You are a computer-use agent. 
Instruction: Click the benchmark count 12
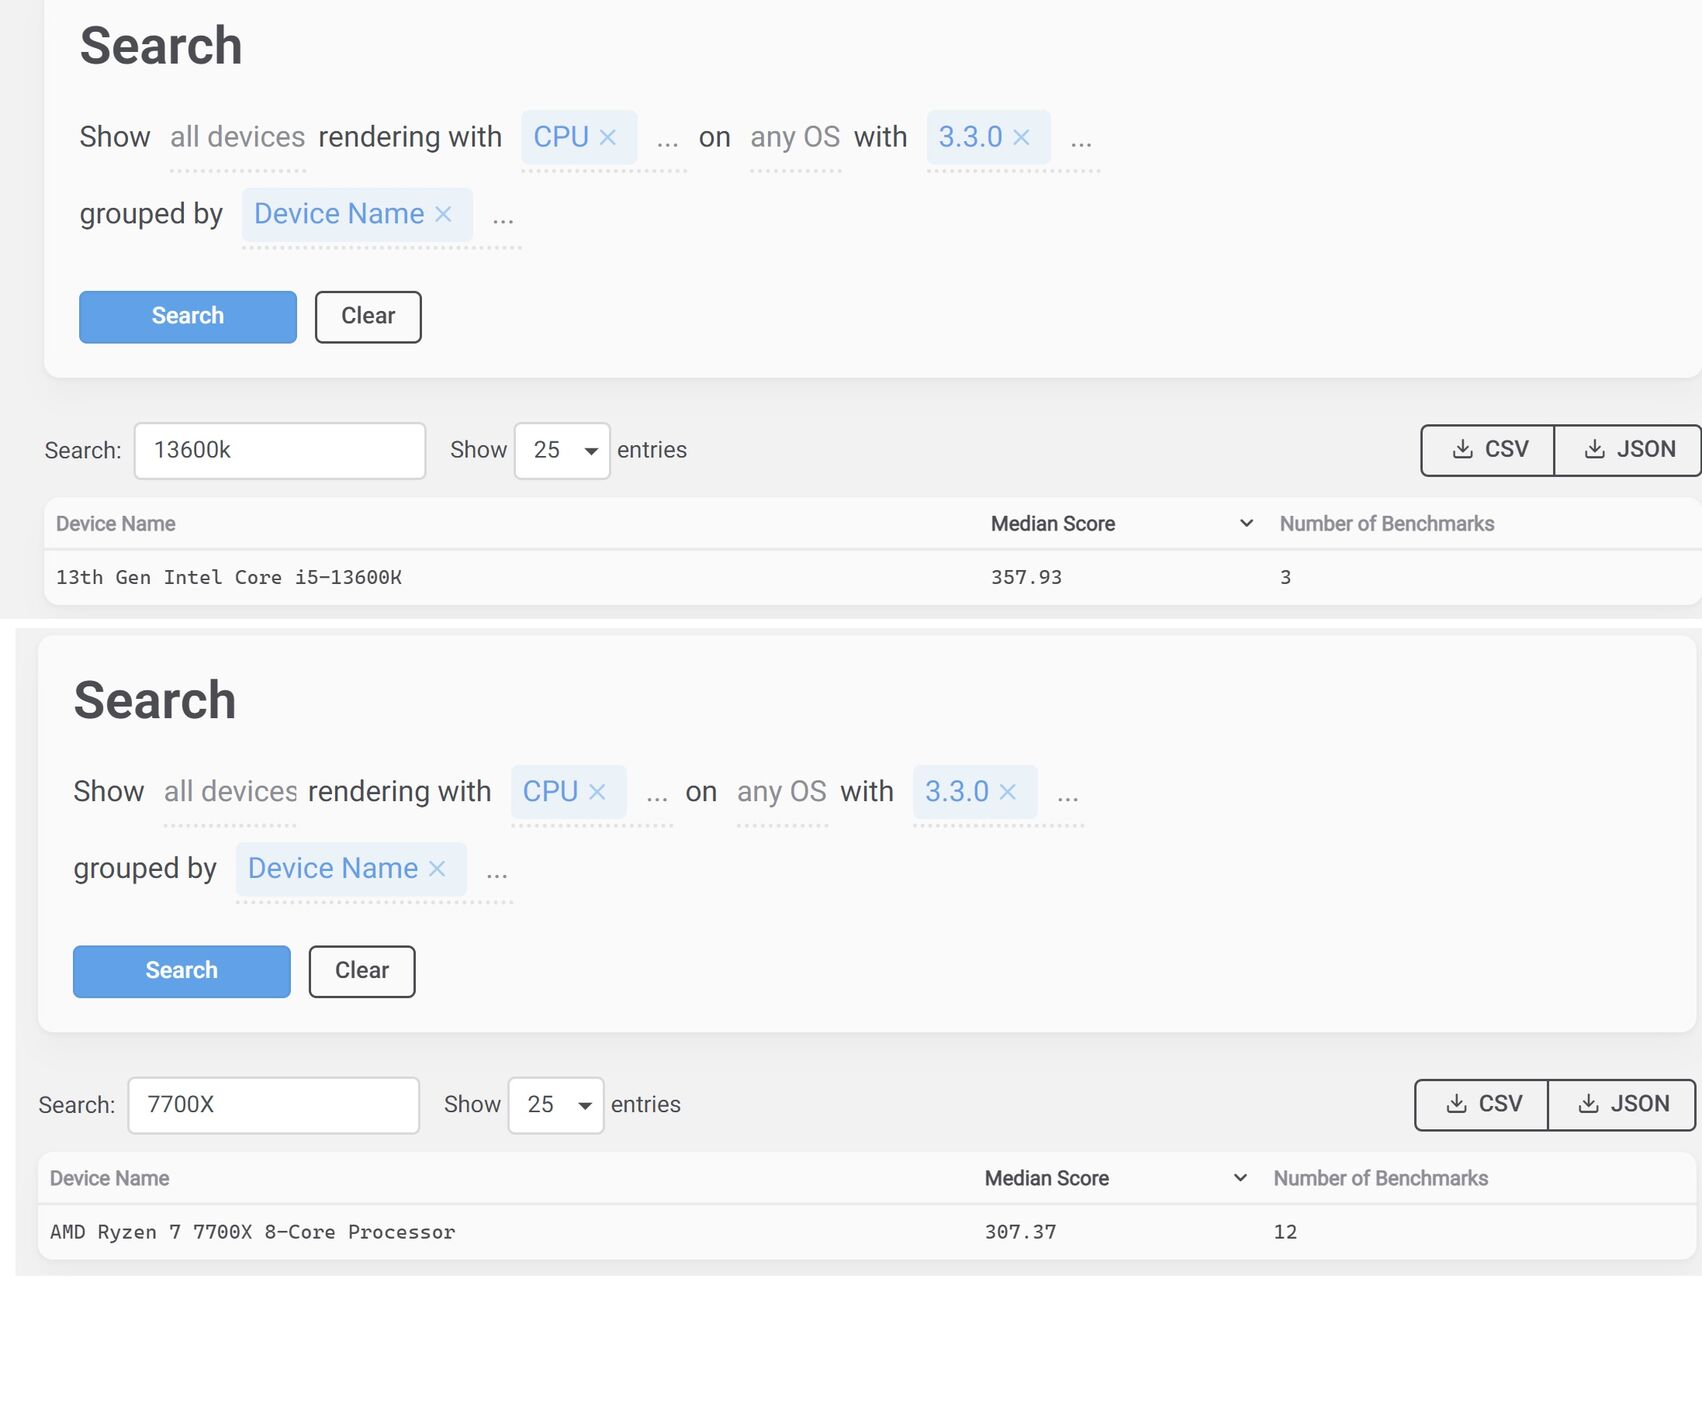coord(1285,1233)
